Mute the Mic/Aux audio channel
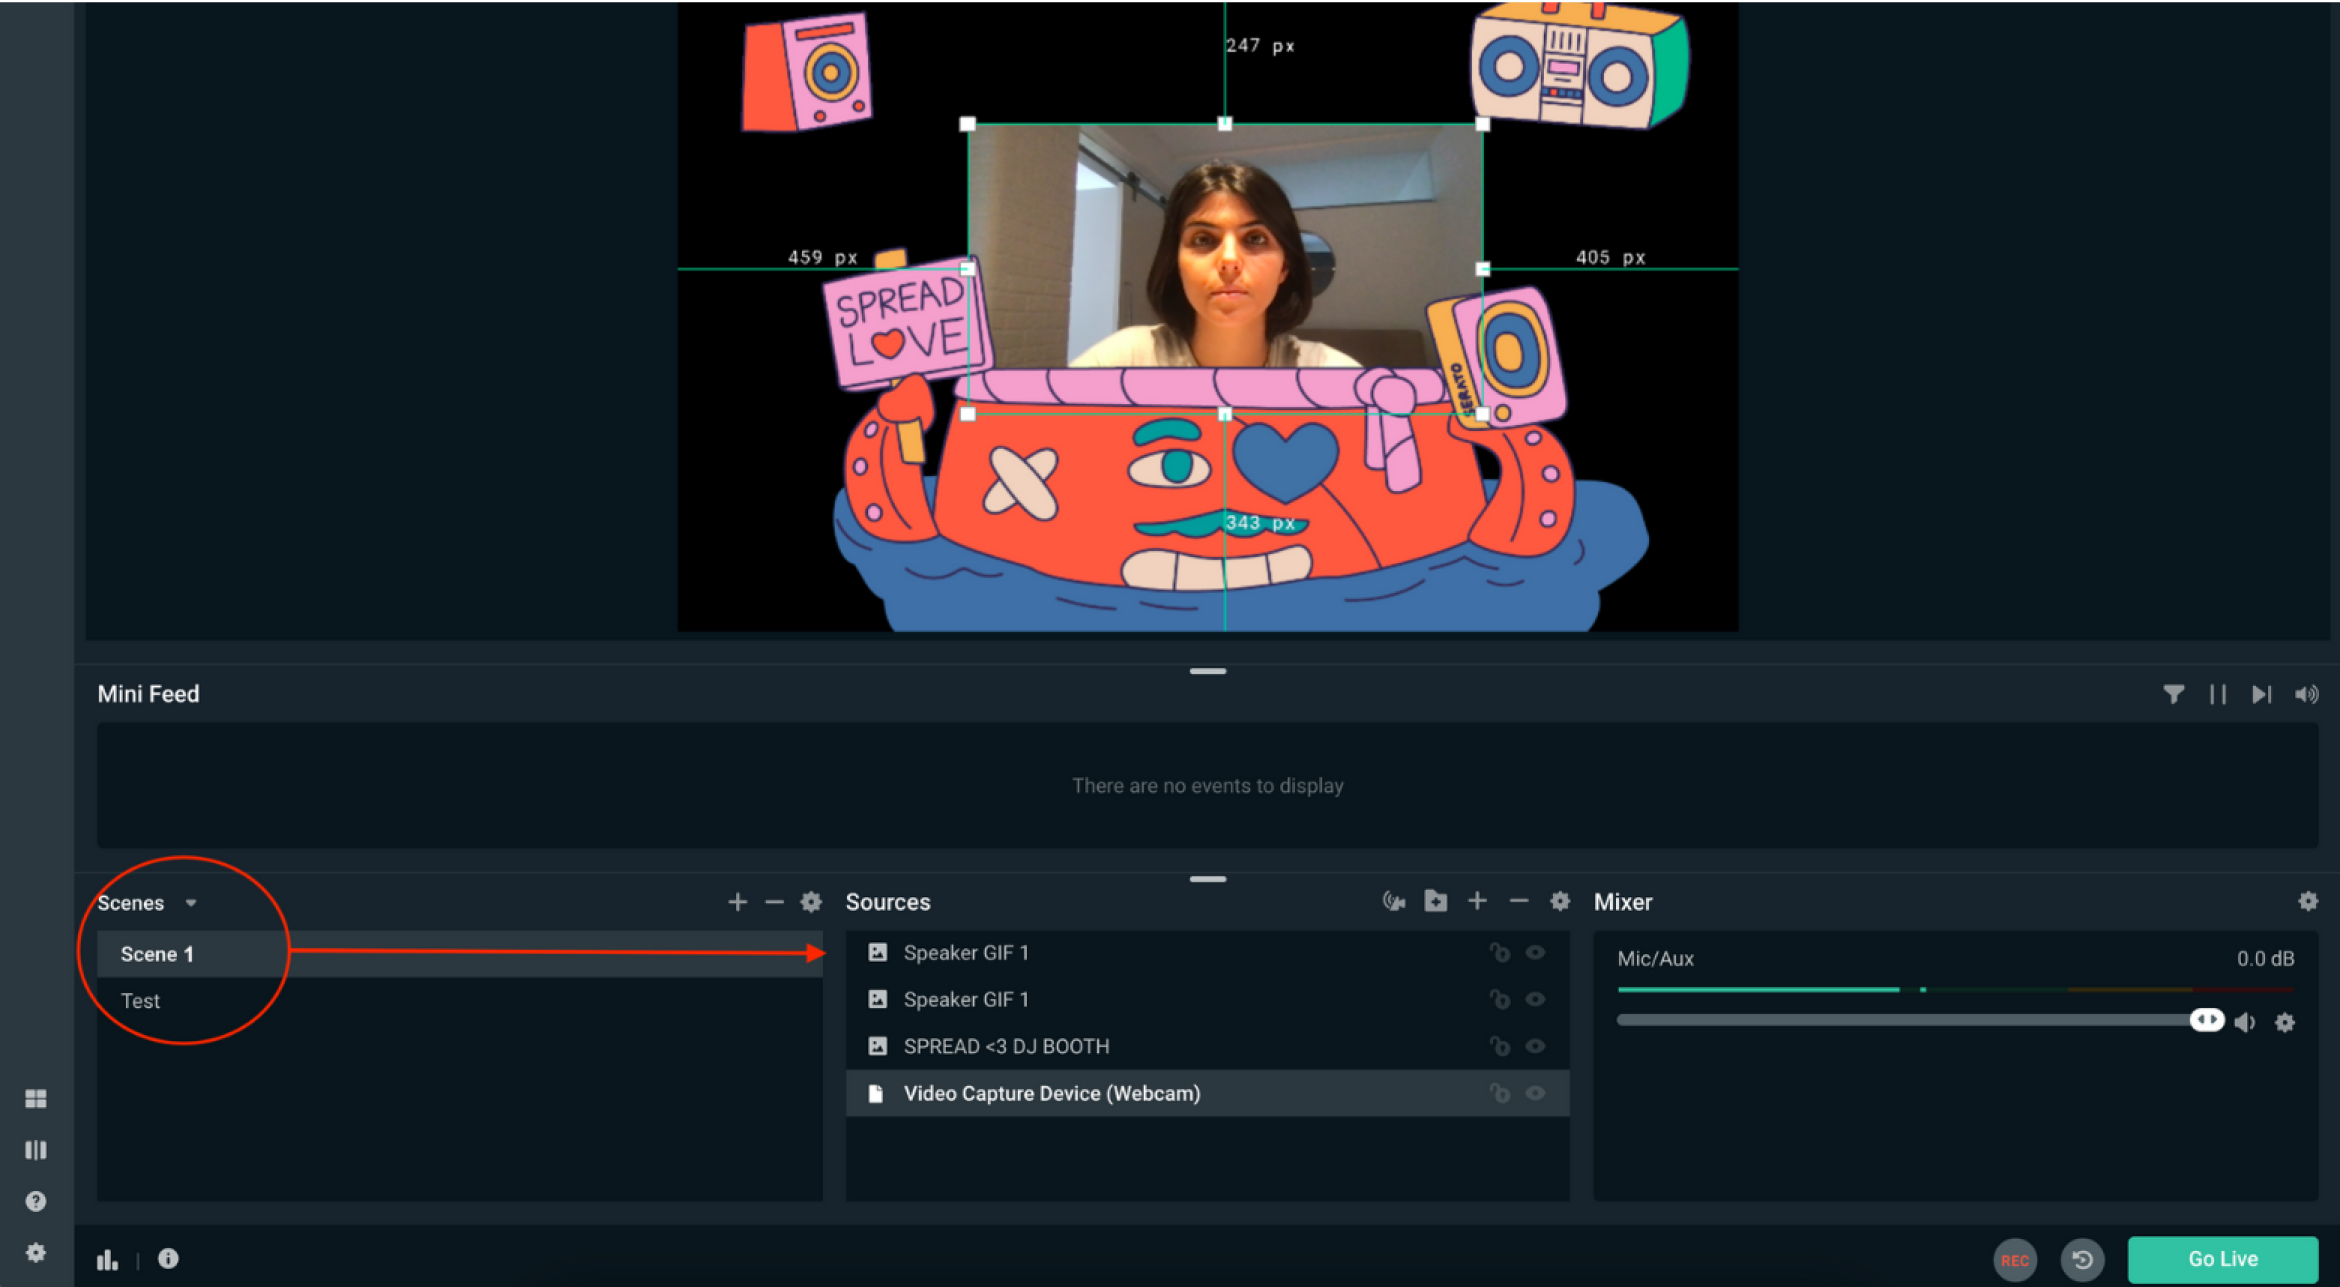Viewport: 2340px width, 1287px height. [2245, 1022]
